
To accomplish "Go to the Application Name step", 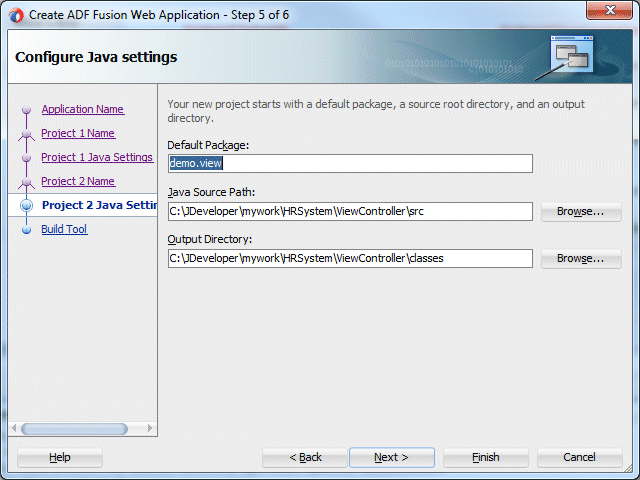I will click(x=82, y=109).
